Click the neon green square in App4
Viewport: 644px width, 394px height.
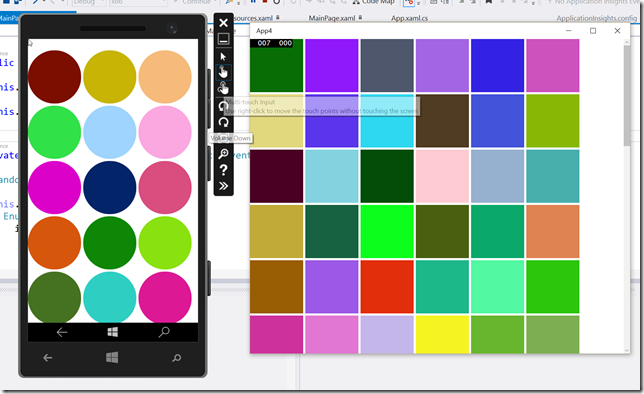(387, 231)
